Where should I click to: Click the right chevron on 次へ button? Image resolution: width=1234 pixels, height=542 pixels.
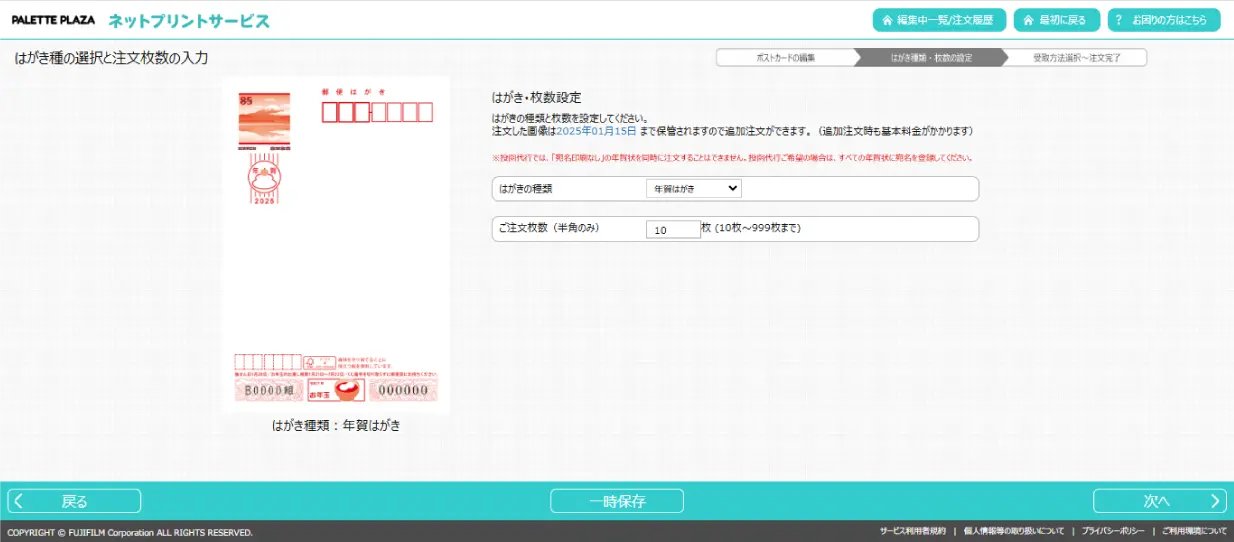1215,501
